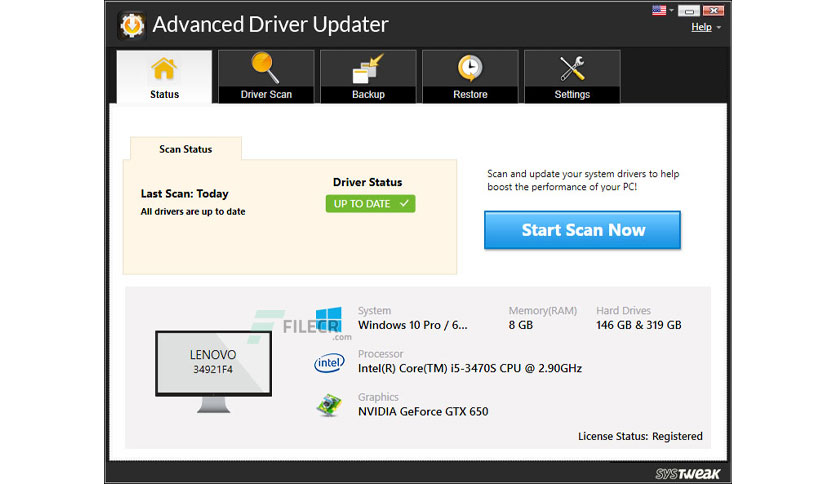Viewport: 836px width, 484px height.
Task: Click the 'Advanced Driver Updater' title text
Action: [x=270, y=25]
